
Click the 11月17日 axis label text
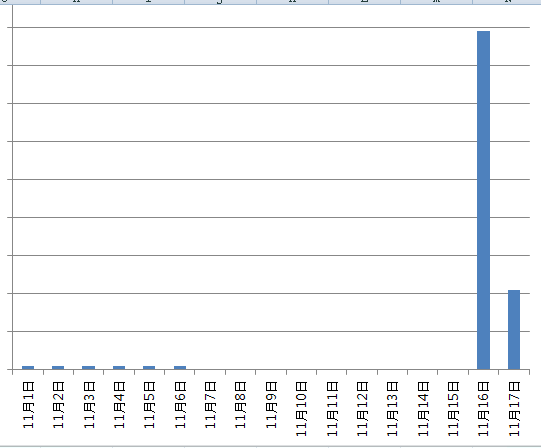click(514, 409)
